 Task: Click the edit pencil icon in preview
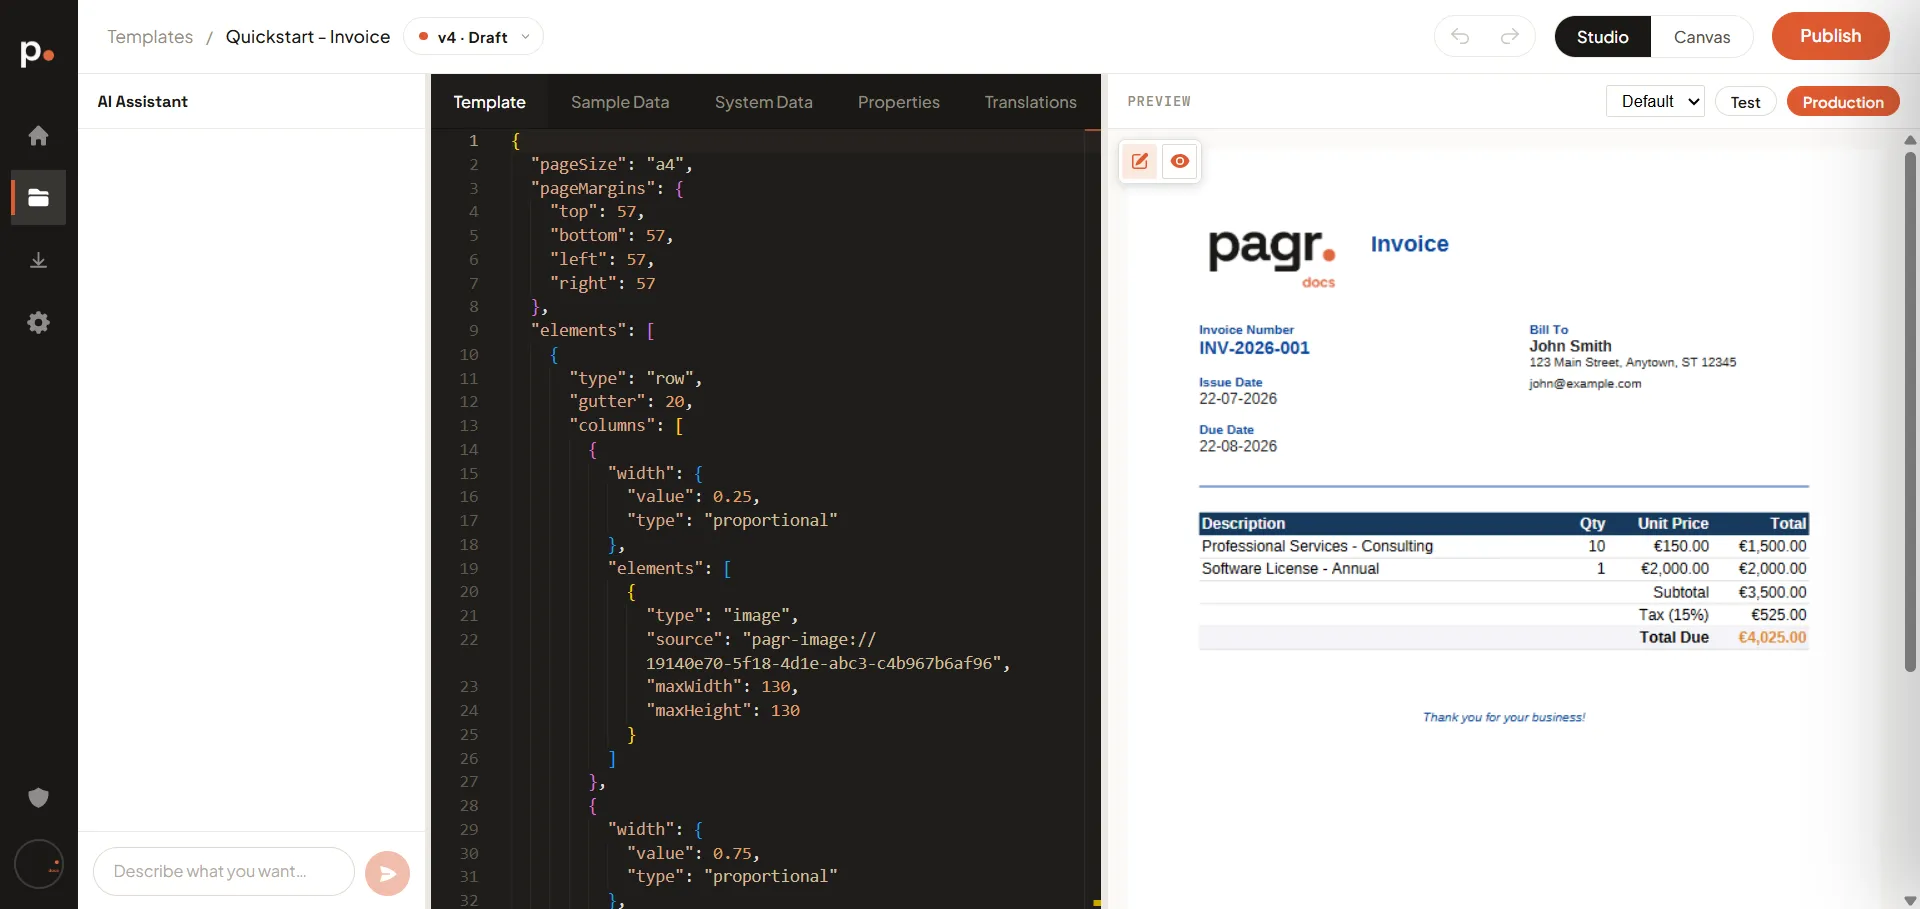pyautogui.click(x=1139, y=161)
